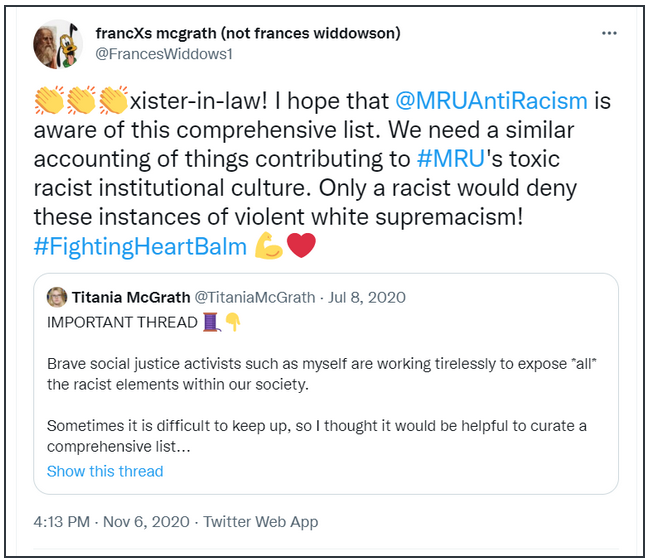Open francXs mcgrath display name profile
Image resolution: width=647 pixels, height=558 pixels.
point(249,33)
